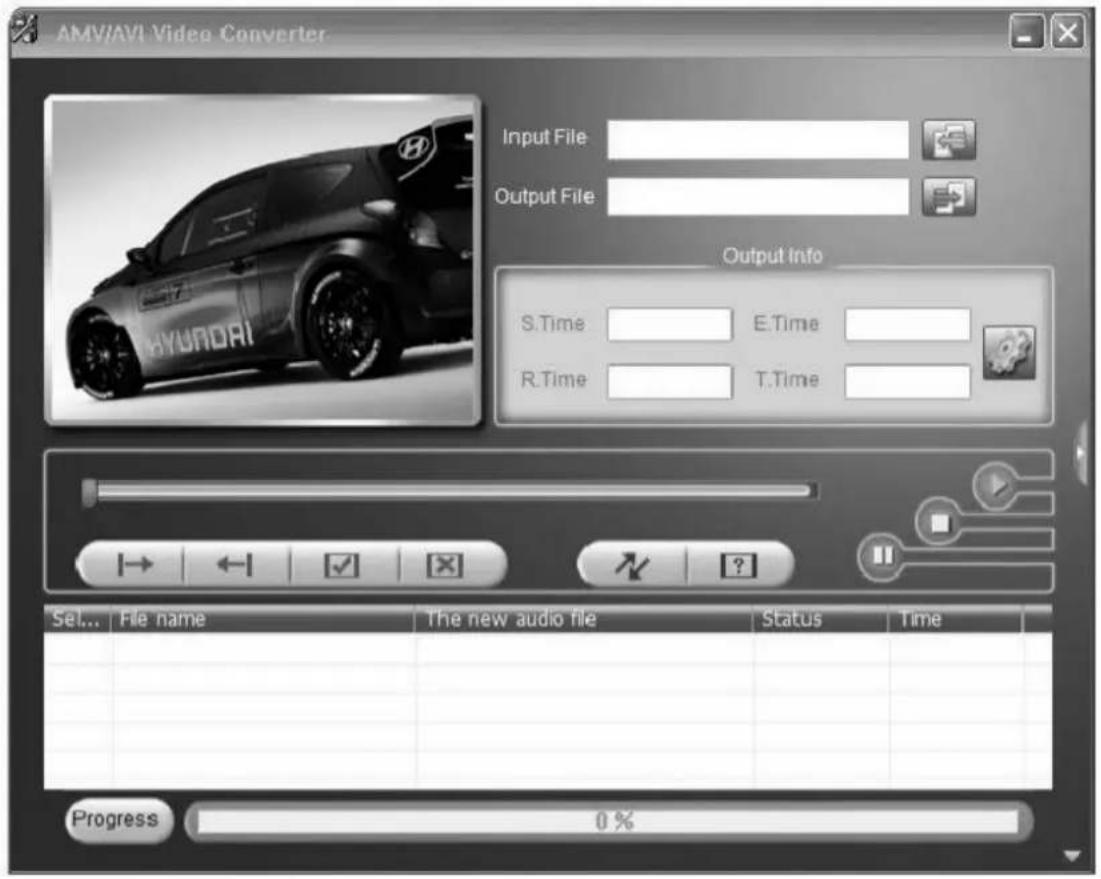
Task: Focus the E.Time field
Action: pos(907,324)
